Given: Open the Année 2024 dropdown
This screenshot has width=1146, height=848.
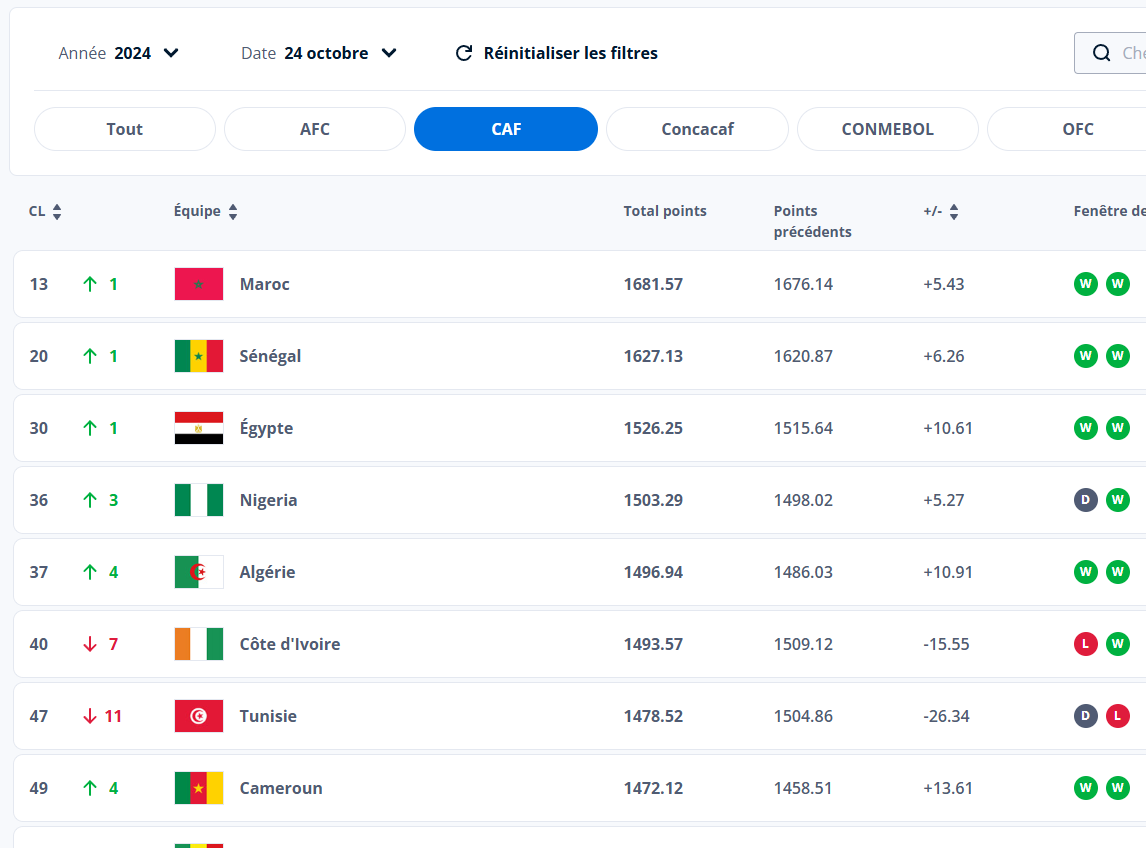Looking at the screenshot, I should pos(119,53).
